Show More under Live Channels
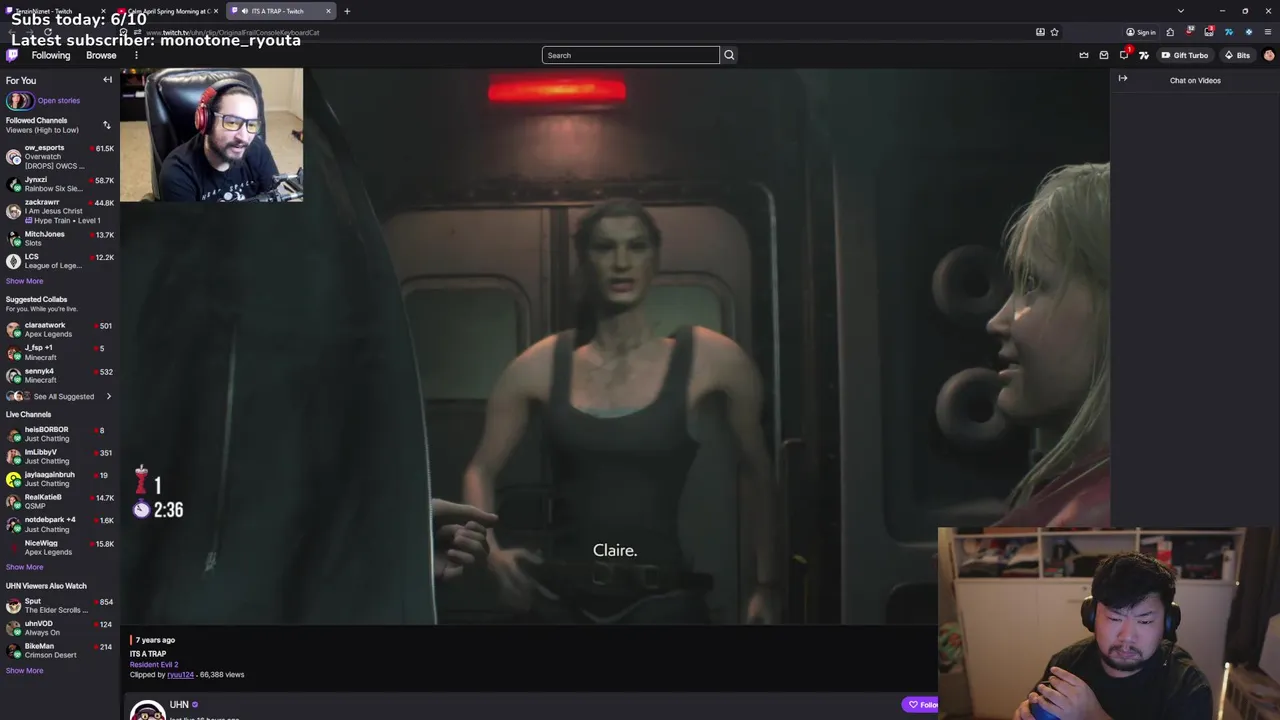The height and width of the screenshot is (720, 1280). 24,567
